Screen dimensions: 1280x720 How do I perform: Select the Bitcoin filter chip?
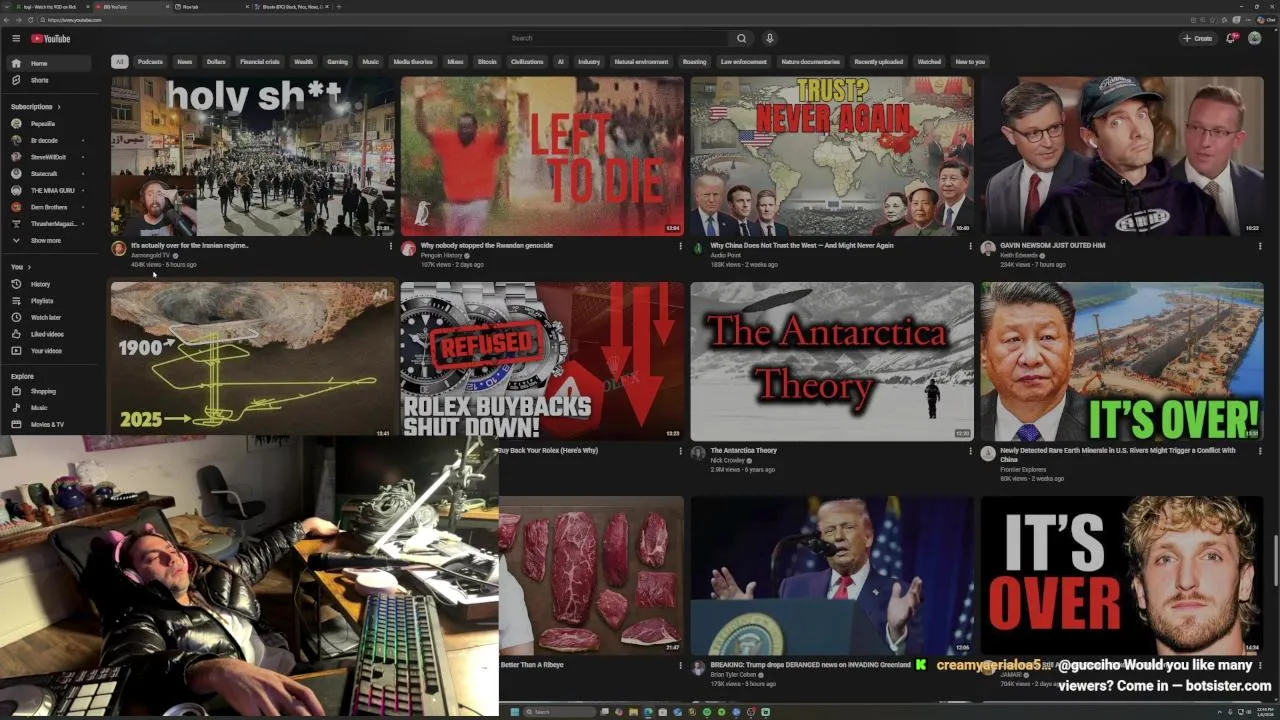coord(487,62)
